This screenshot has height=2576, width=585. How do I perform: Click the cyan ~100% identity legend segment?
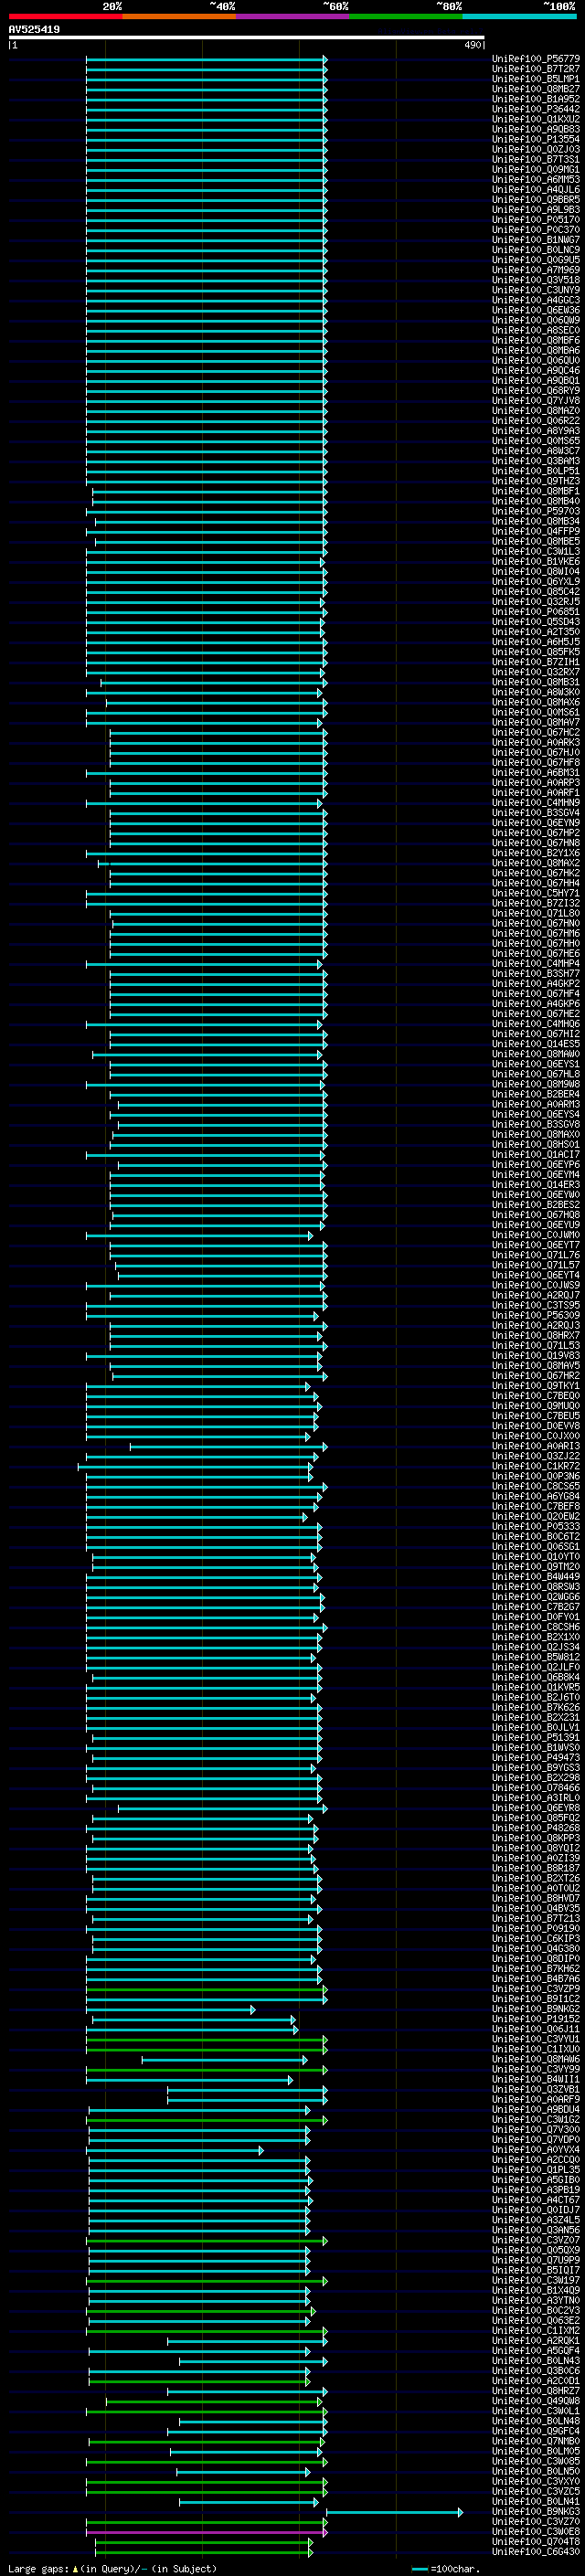coord(520,17)
